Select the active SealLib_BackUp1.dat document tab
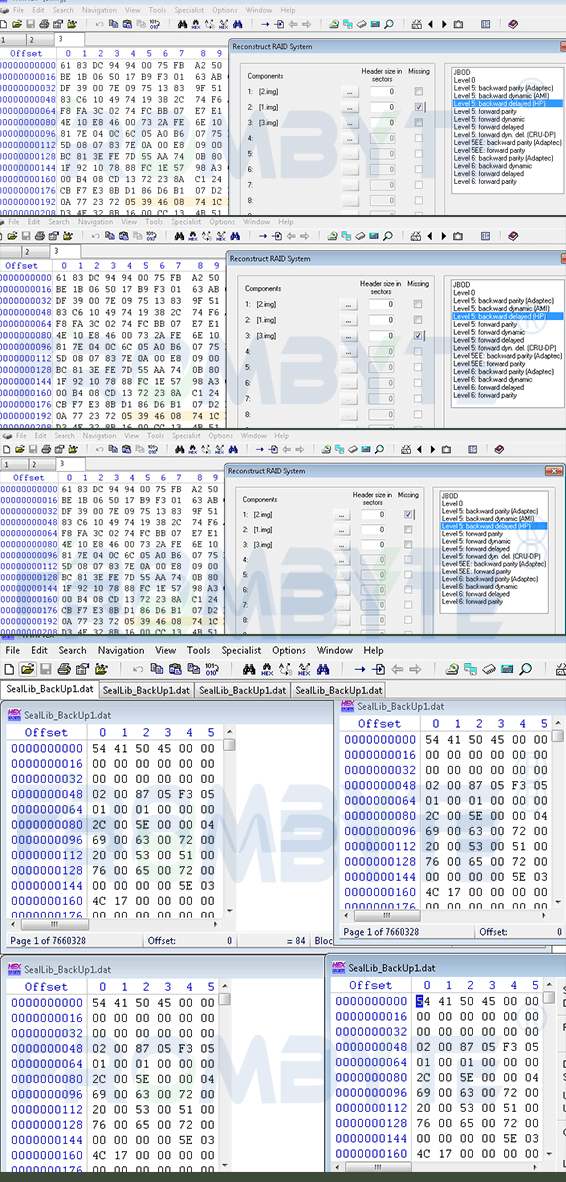566x1182 pixels. [x=49, y=690]
